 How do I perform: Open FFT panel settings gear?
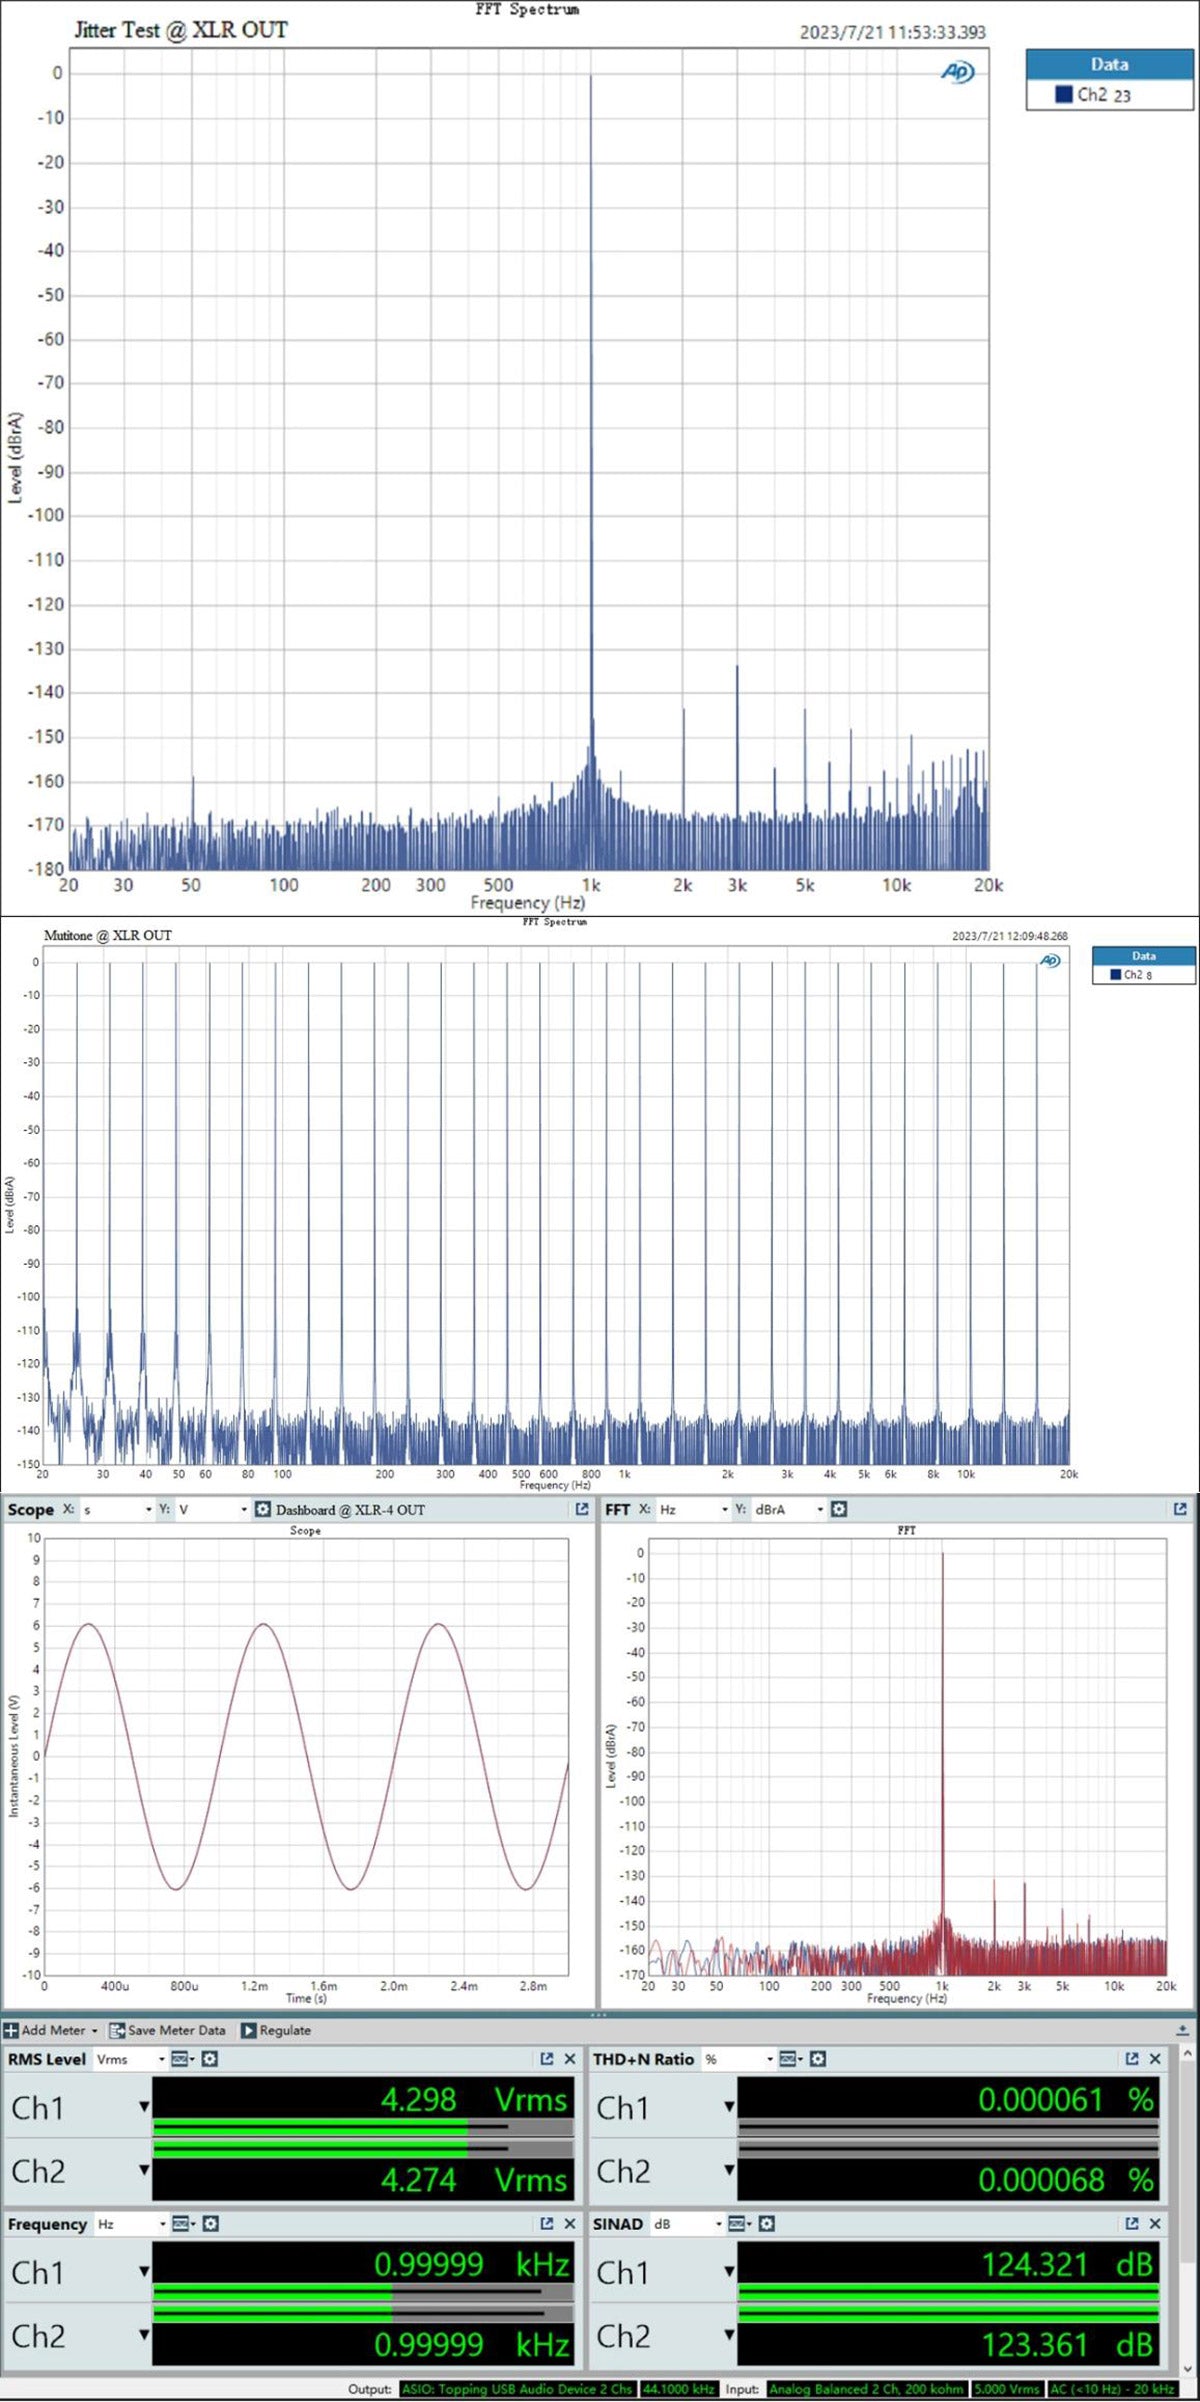pyautogui.click(x=839, y=1509)
